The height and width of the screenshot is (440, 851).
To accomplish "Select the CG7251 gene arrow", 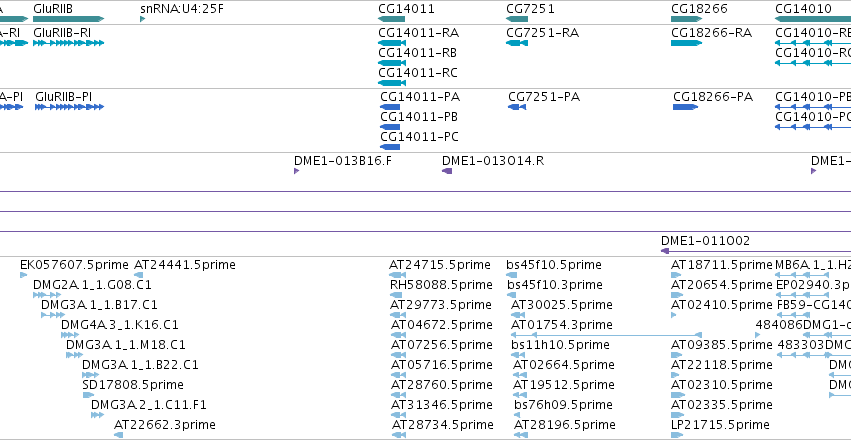I will pyautogui.click(x=517, y=19).
